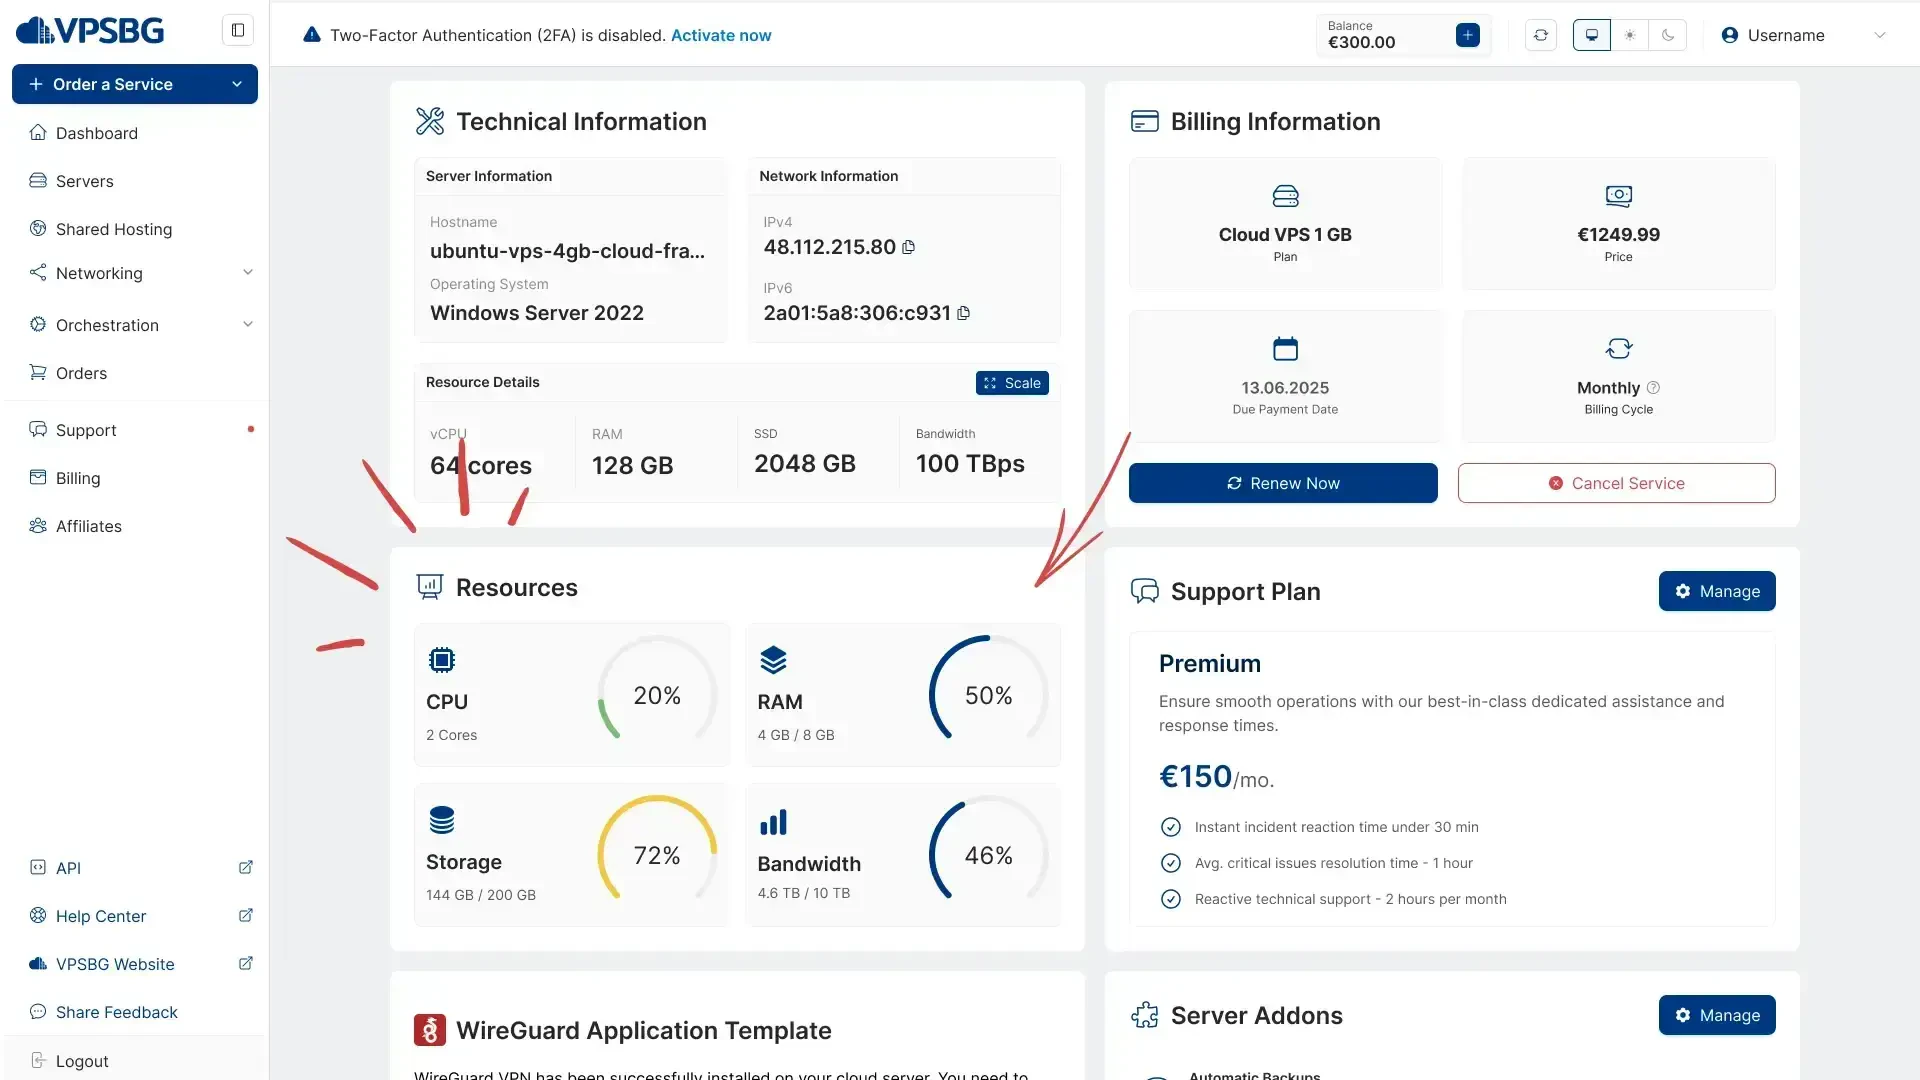Click the Storage 72% usage gauge

[657, 855]
